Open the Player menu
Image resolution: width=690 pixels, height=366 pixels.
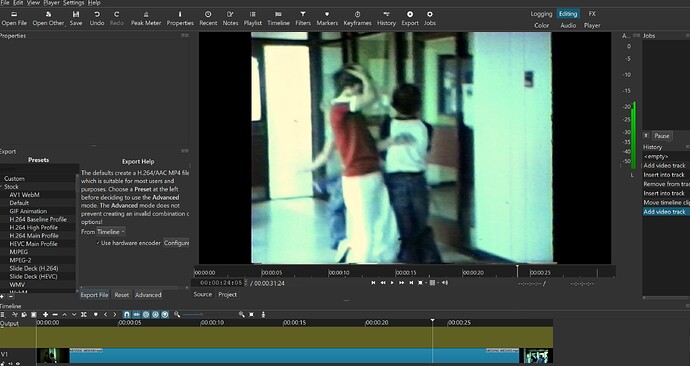[x=51, y=3]
